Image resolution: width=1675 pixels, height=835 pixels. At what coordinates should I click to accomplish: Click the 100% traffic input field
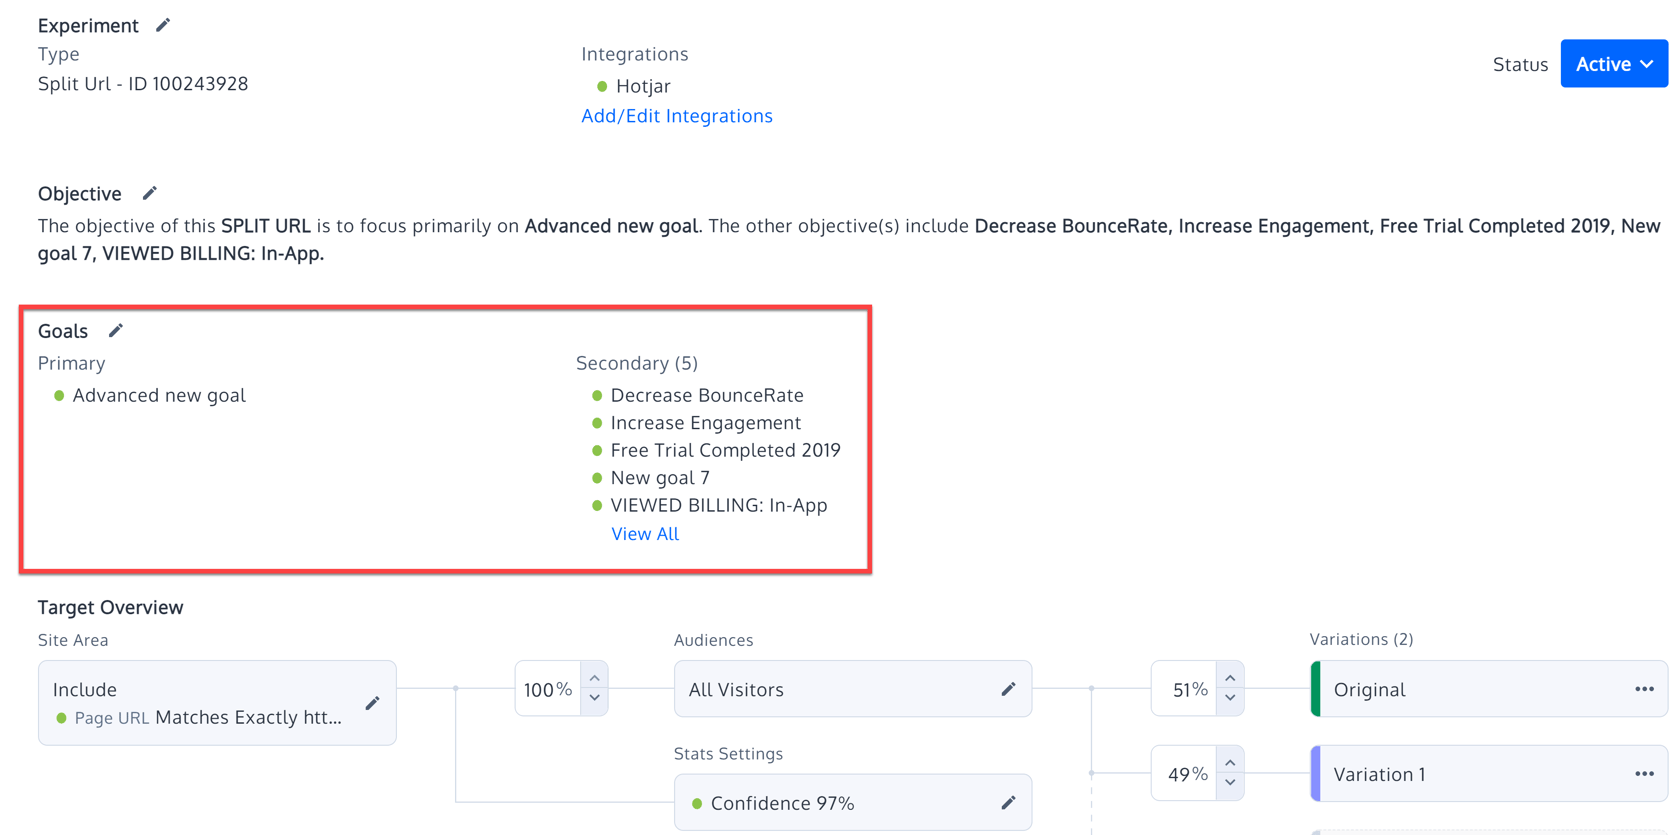click(x=548, y=689)
